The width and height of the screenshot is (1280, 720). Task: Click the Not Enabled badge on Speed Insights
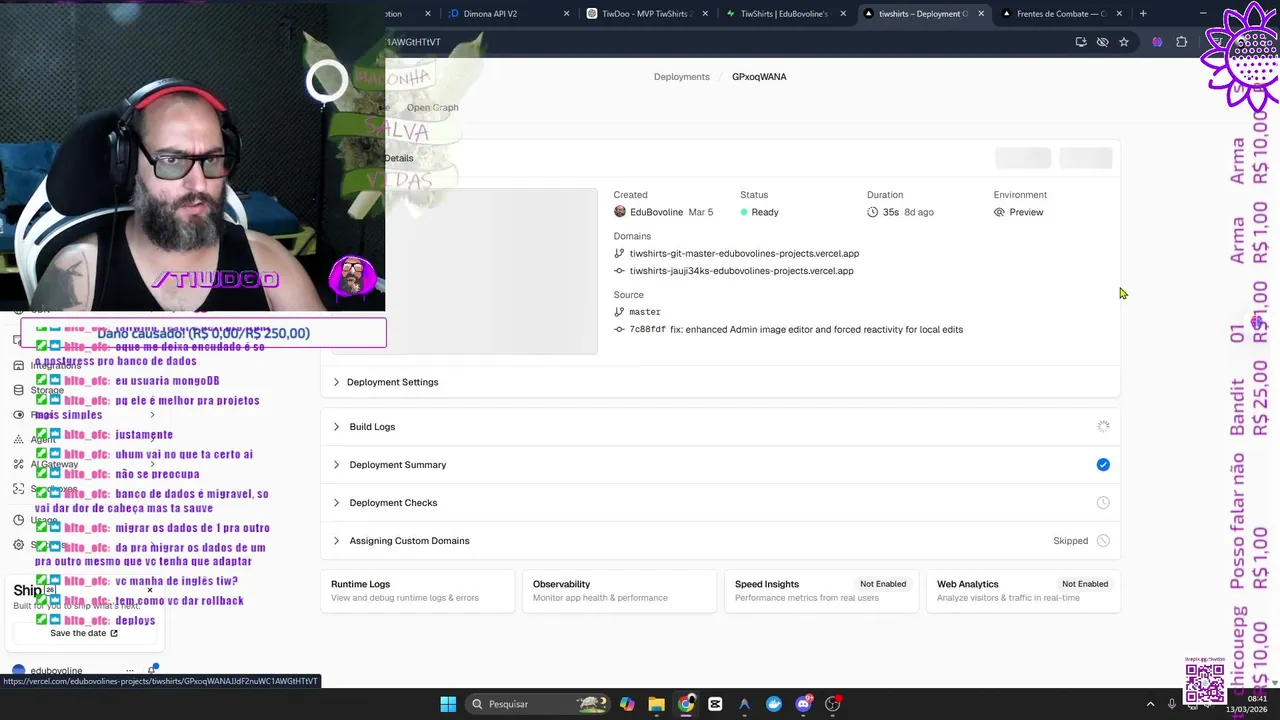pos(883,584)
